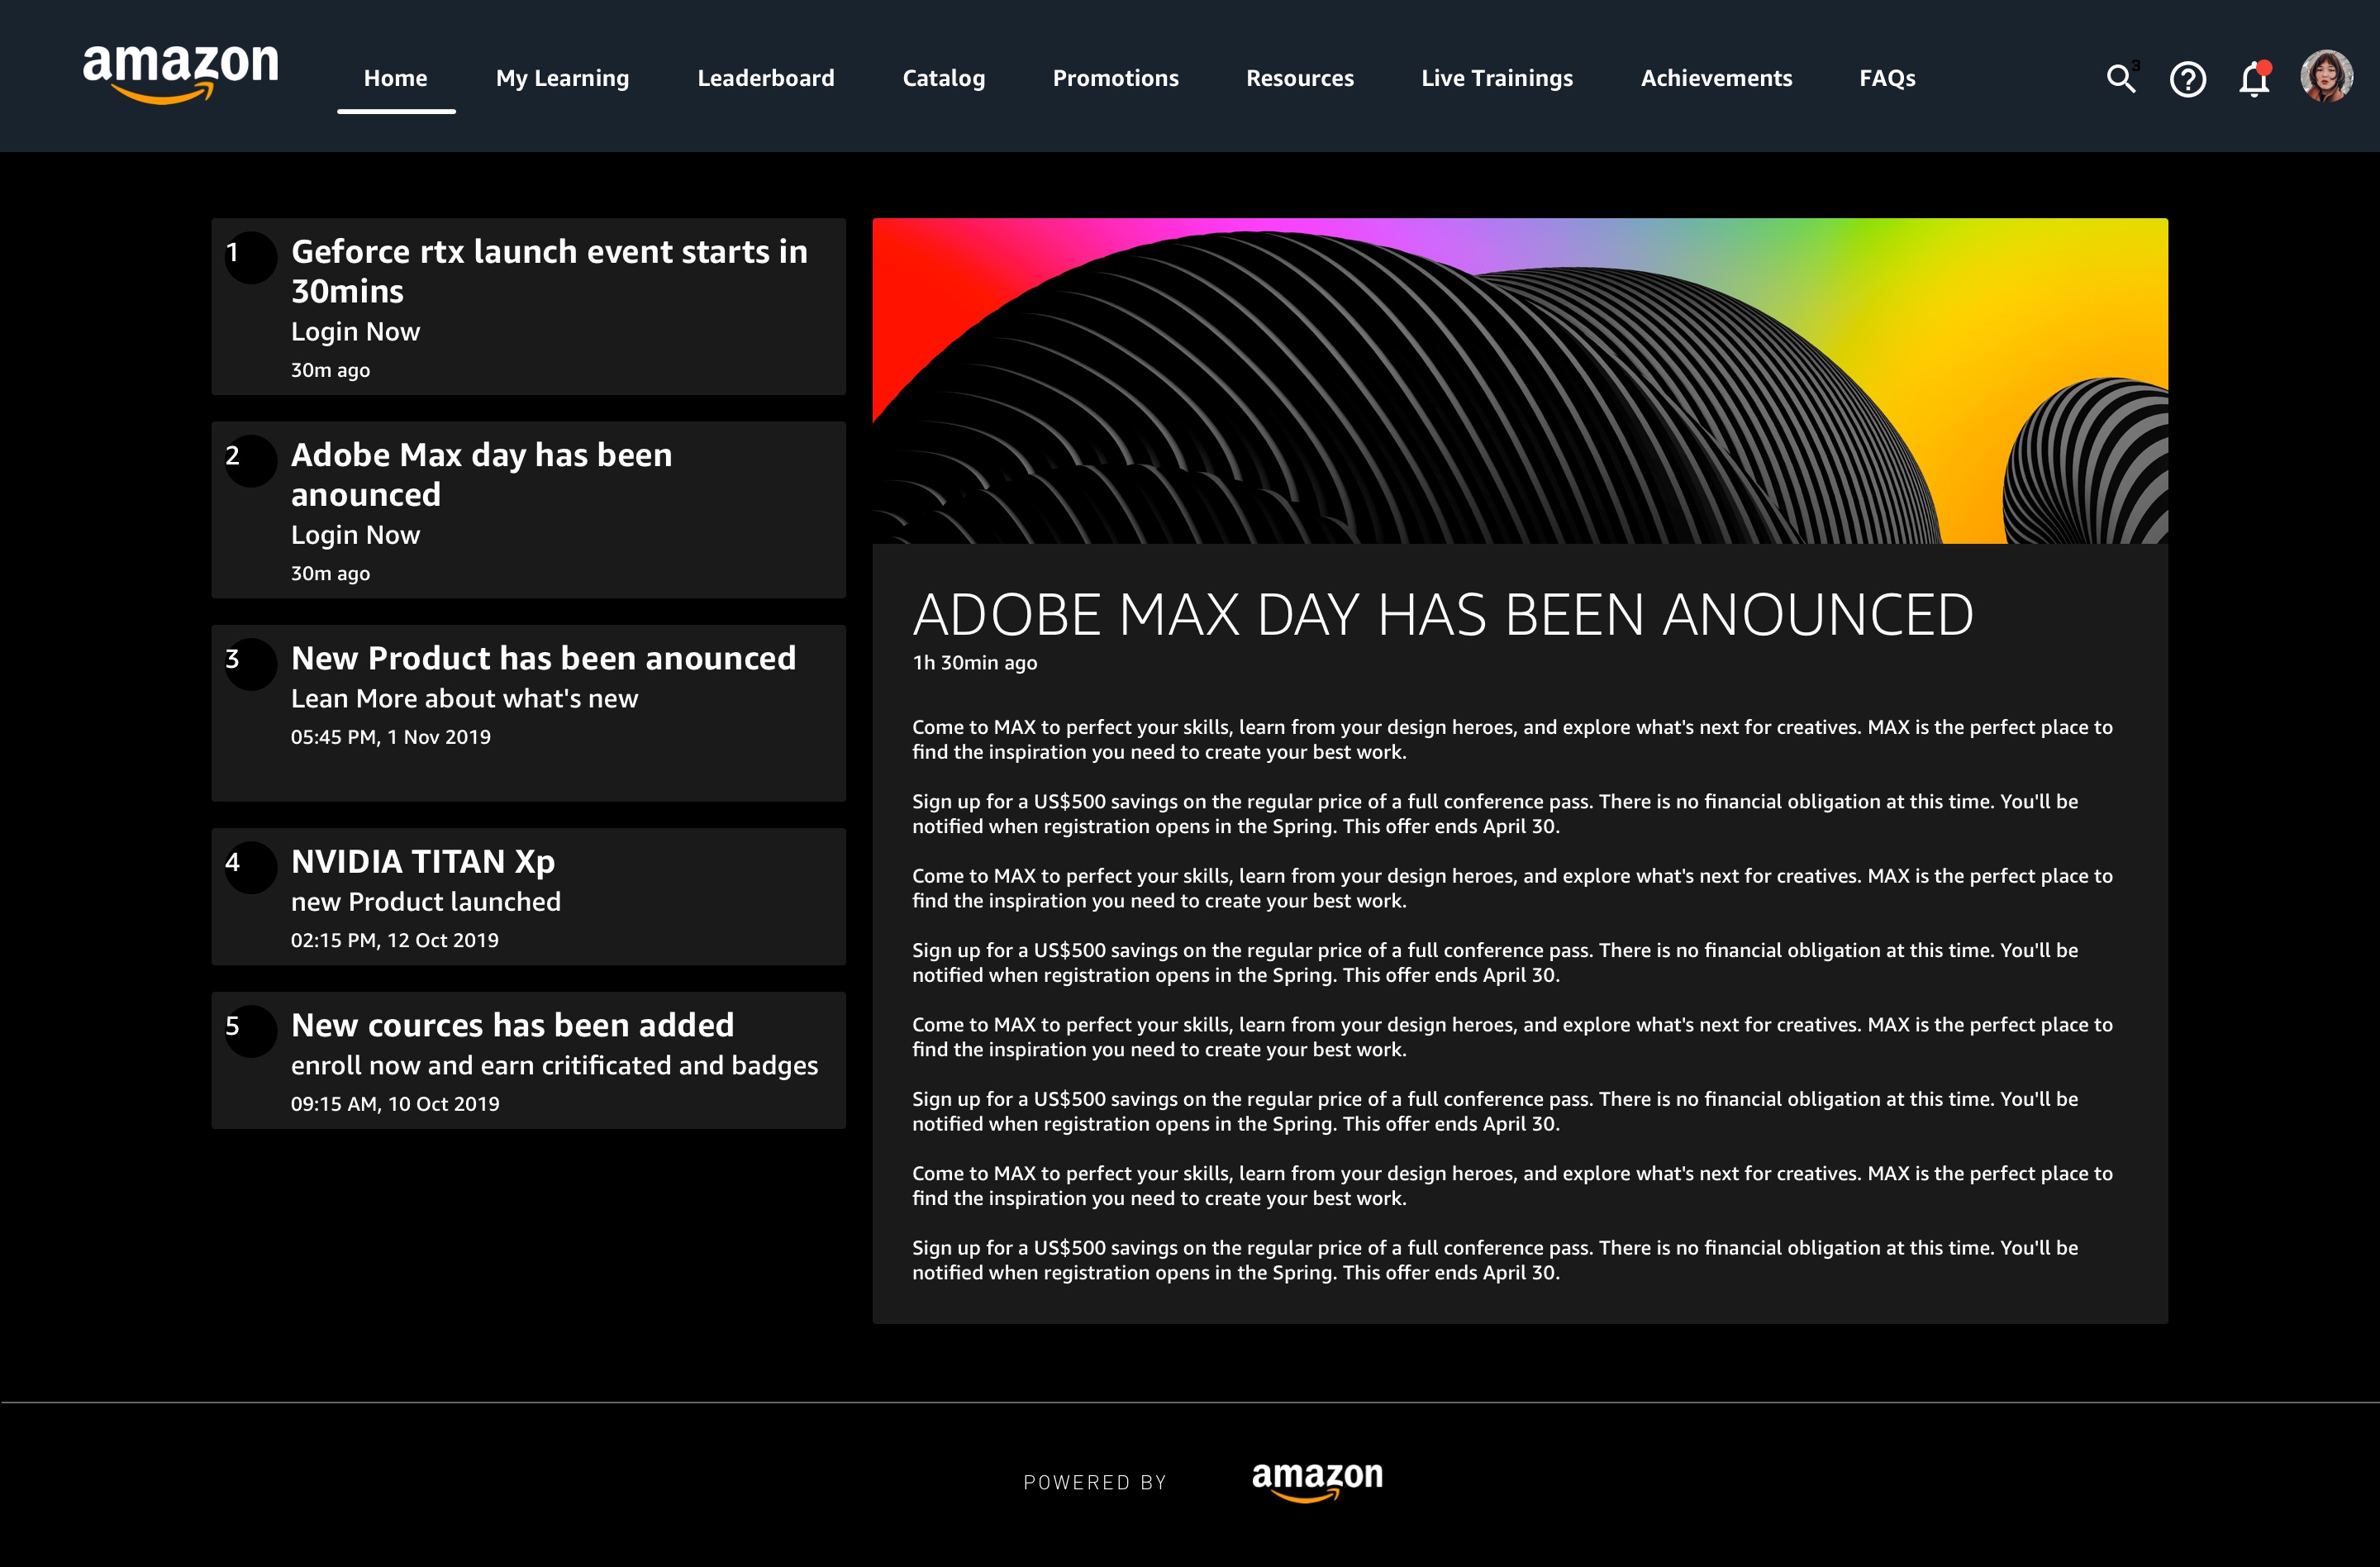The image size is (2380, 1567).
Task: Click the Amazon logo in footer
Action: click(1317, 1481)
